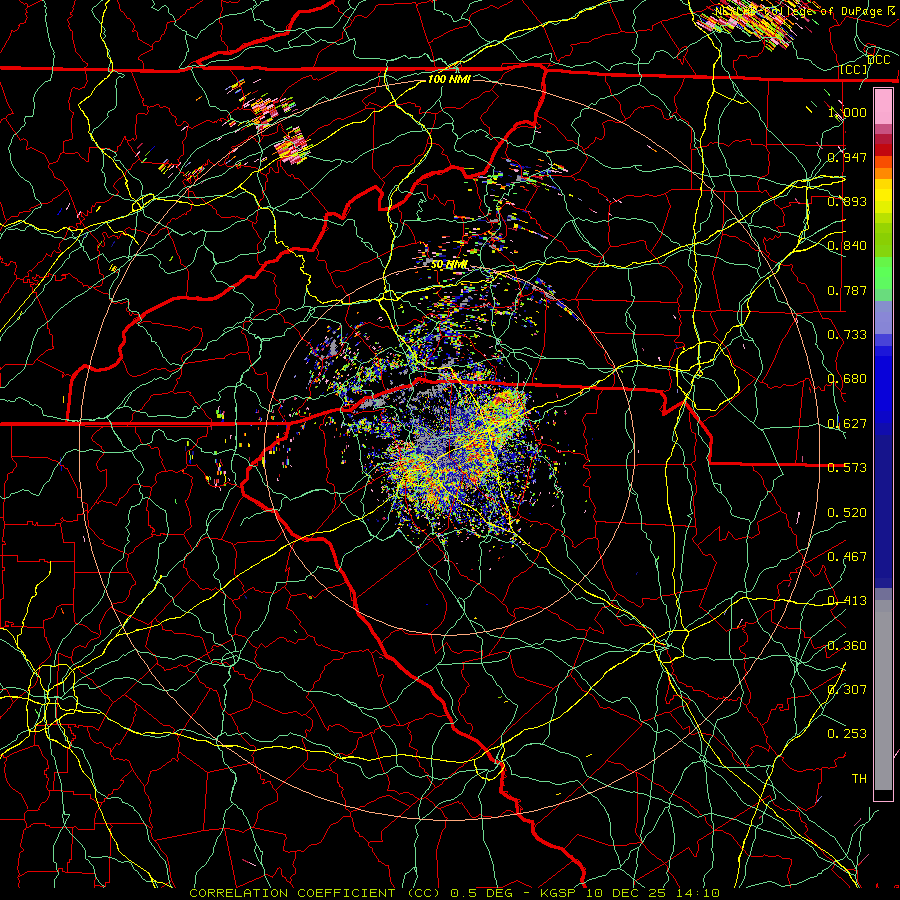Image resolution: width=900 pixels, height=900 pixels.
Task: Click the 0.947 legend value
Action: pos(847,157)
